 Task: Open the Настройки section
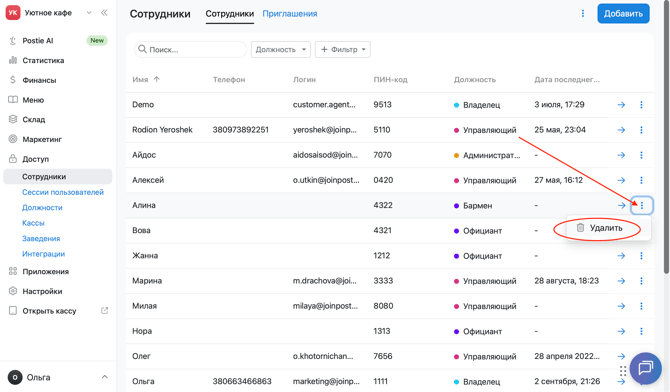[42, 291]
